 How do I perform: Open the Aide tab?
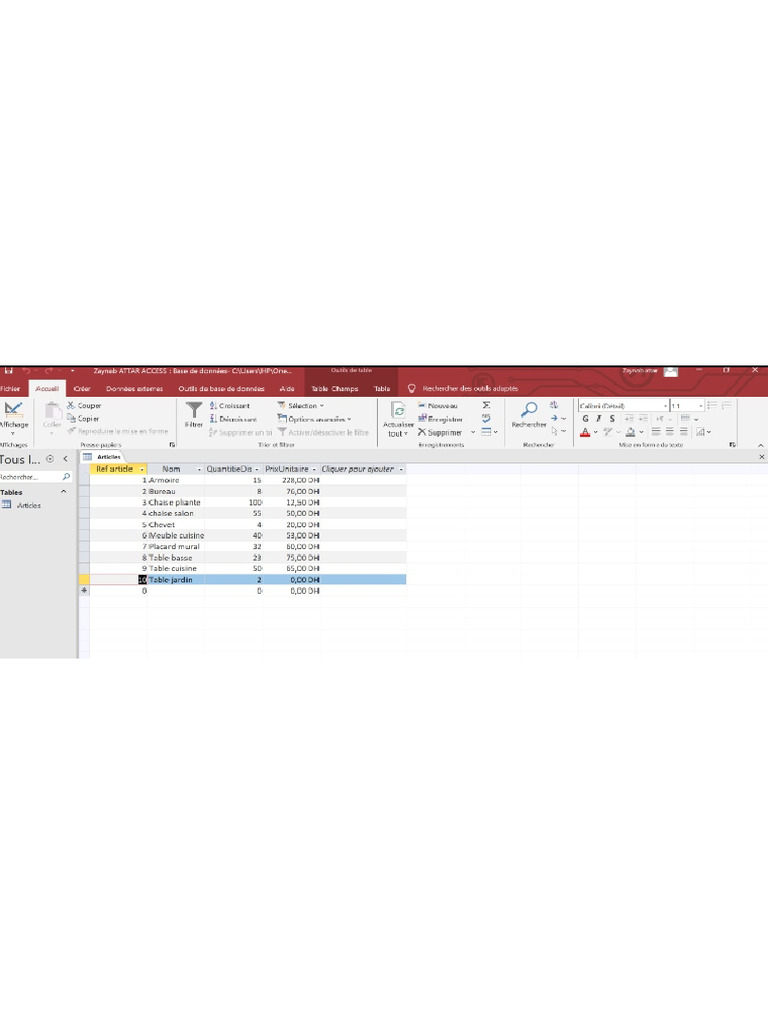tap(287, 389)
